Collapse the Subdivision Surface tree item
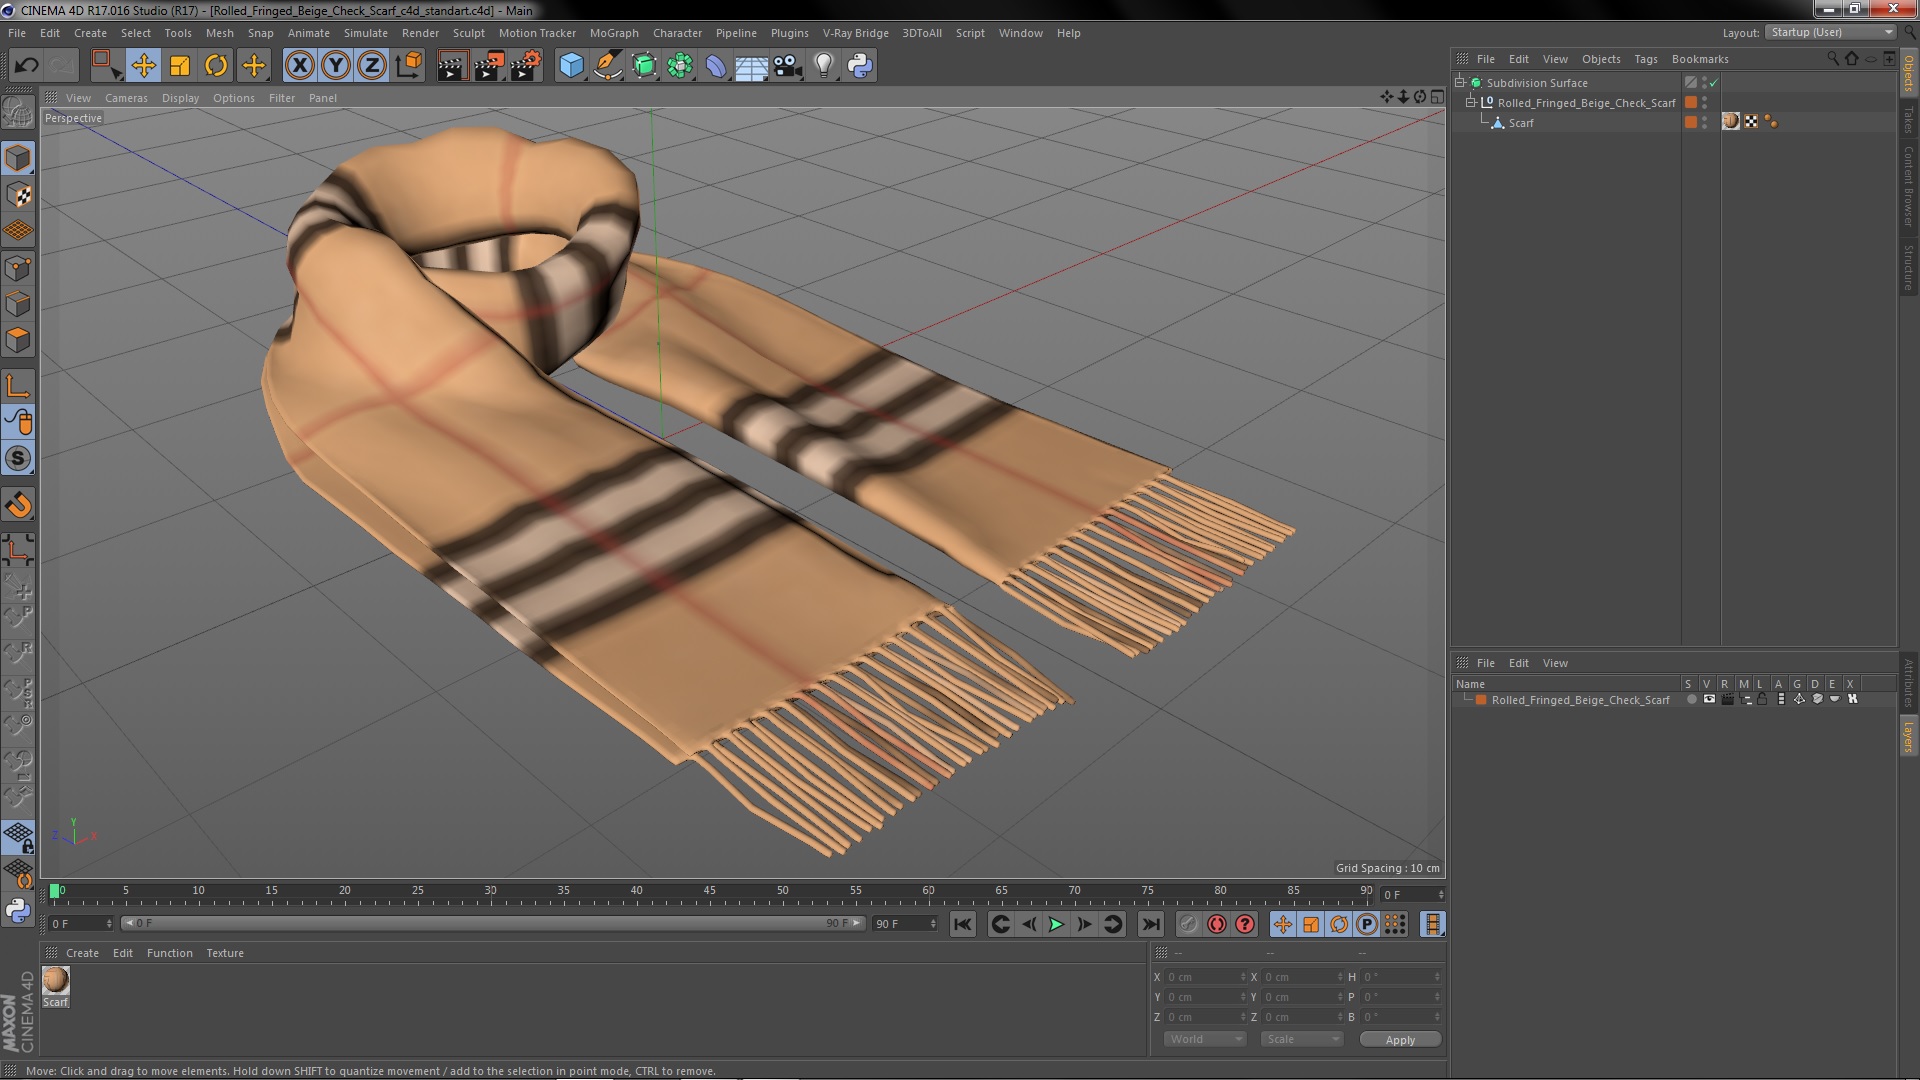 (x=1460, y=83)
